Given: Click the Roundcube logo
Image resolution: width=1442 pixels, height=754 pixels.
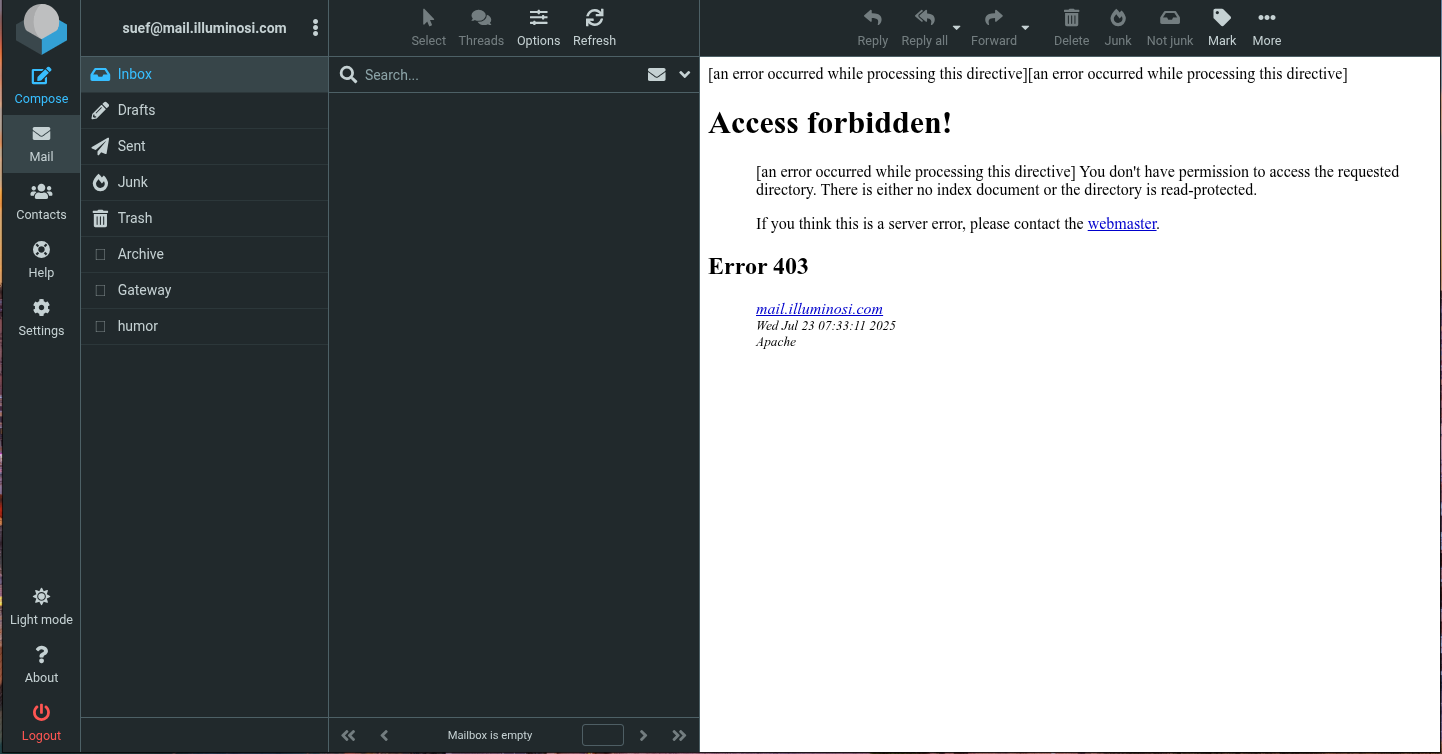Looking at the screenshot, I should click(x=41, y=29).
